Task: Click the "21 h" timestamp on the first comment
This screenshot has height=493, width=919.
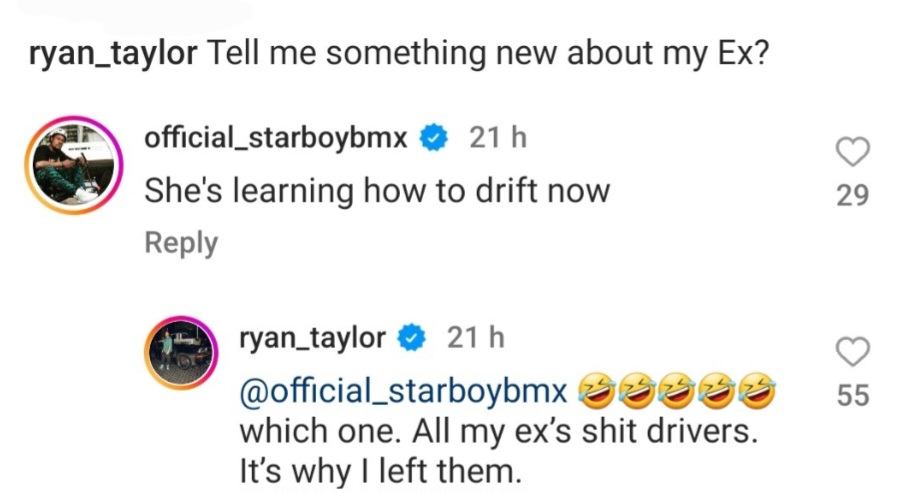Action: (x=497, y=139)
